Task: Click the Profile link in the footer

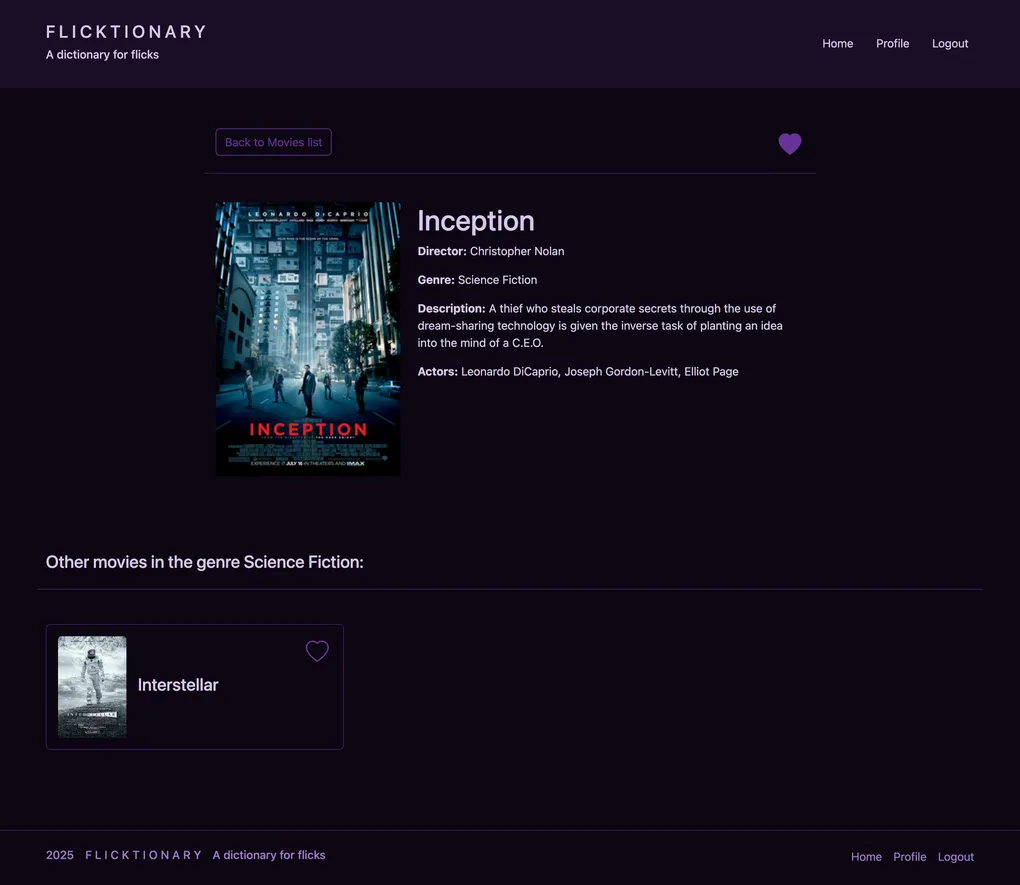Action: 909,856
